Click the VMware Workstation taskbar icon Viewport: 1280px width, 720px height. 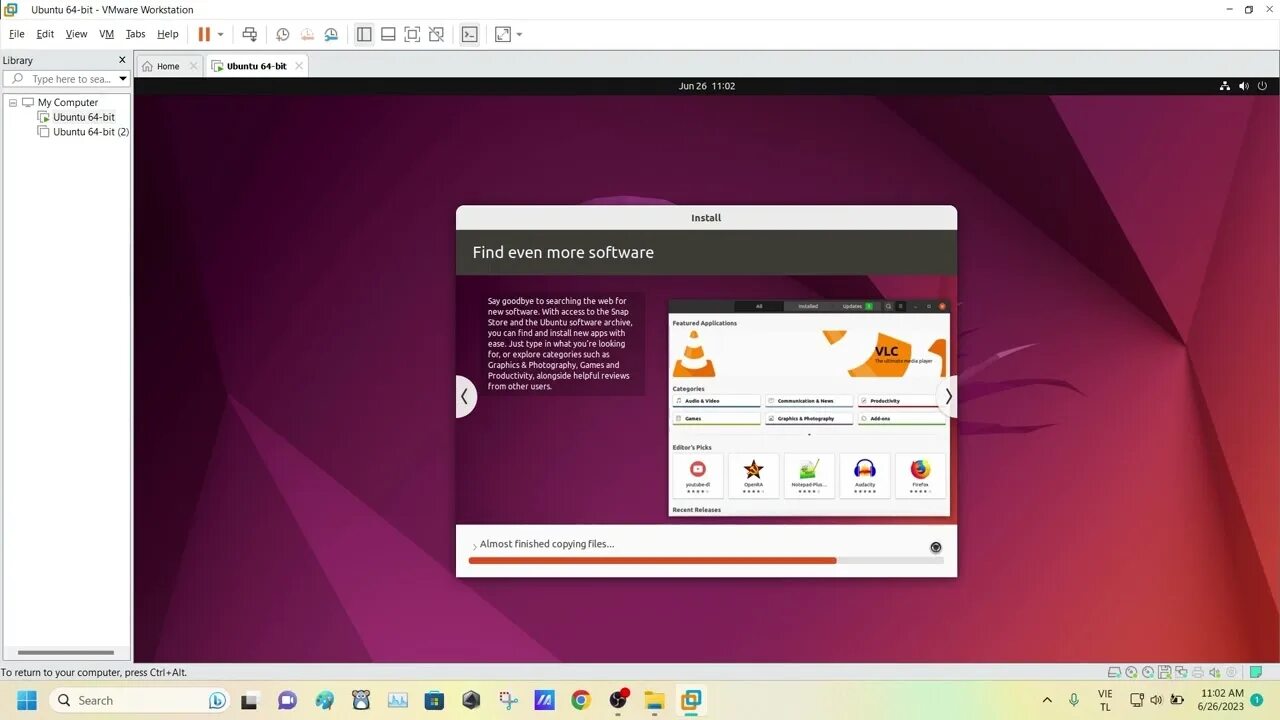click(x=691, y=700)
